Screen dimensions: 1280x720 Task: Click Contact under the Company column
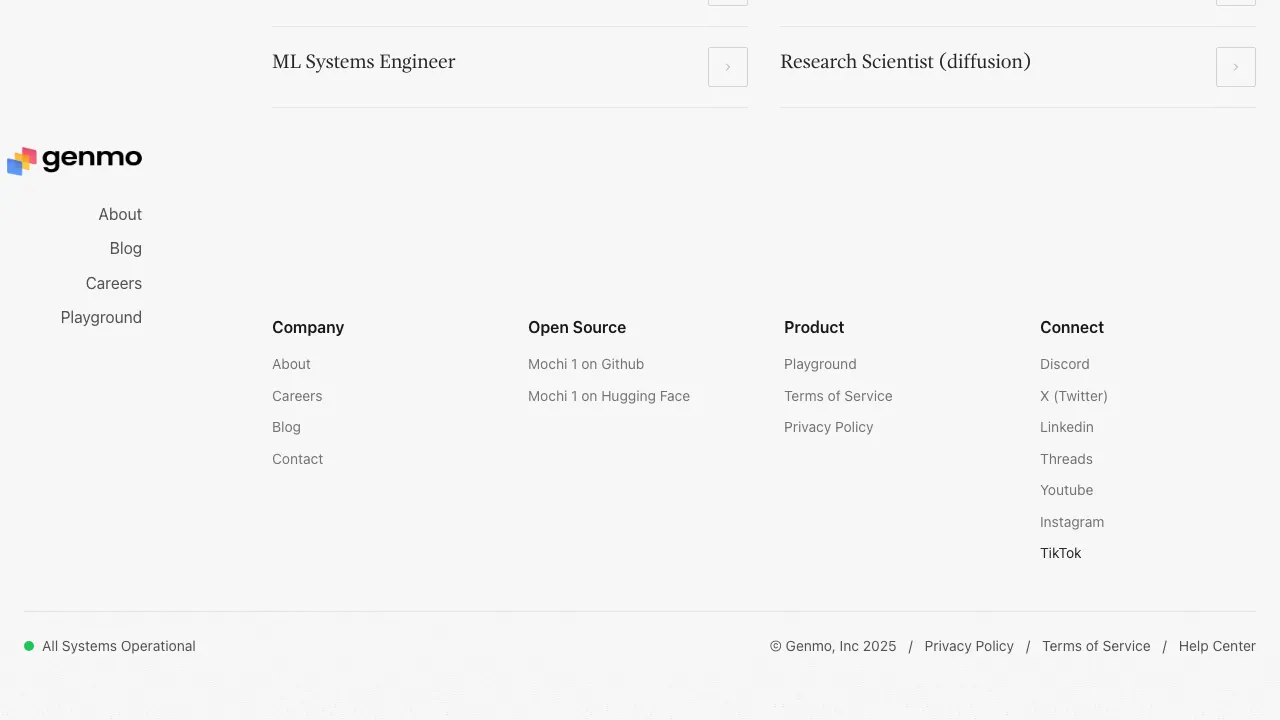(297, 459)
